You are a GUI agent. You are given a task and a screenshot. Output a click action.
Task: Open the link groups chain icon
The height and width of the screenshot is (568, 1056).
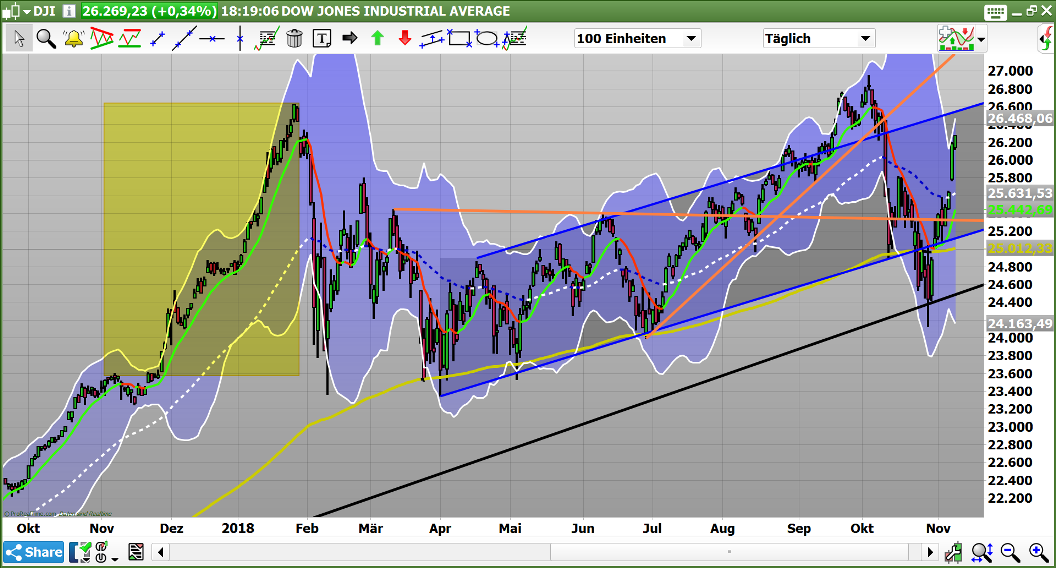coord(101,553)
